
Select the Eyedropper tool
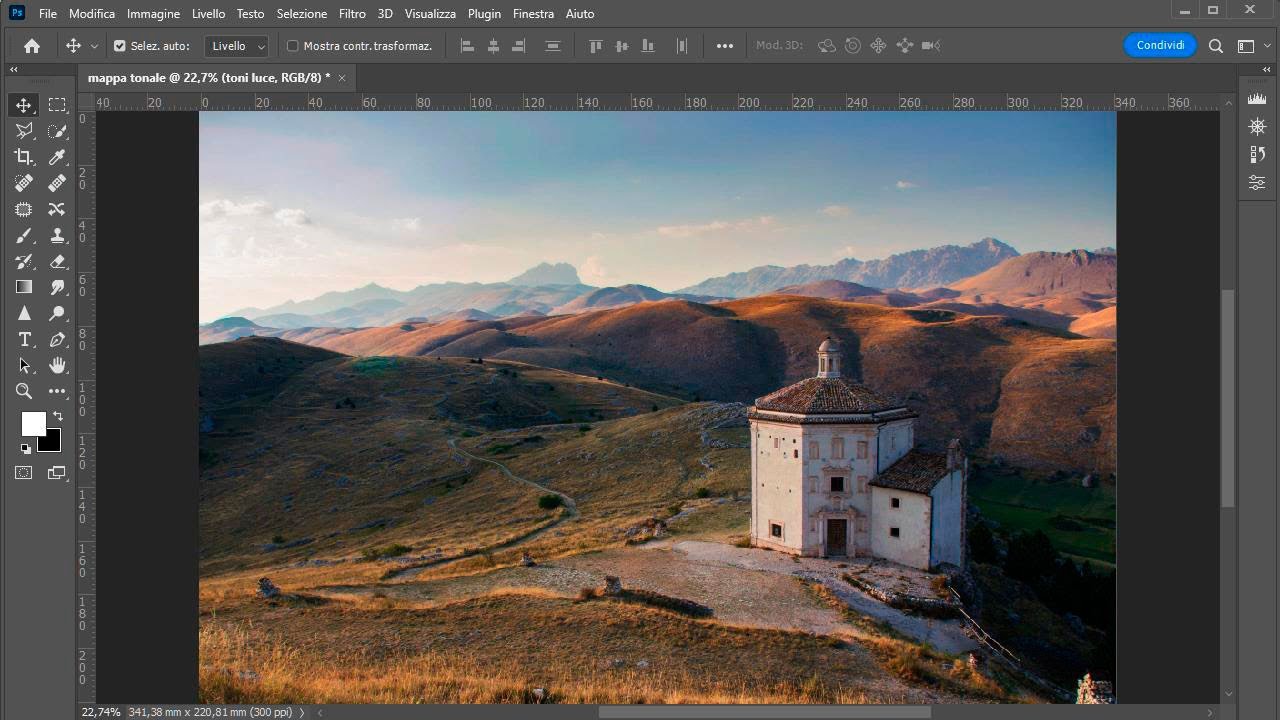(57, 157)
